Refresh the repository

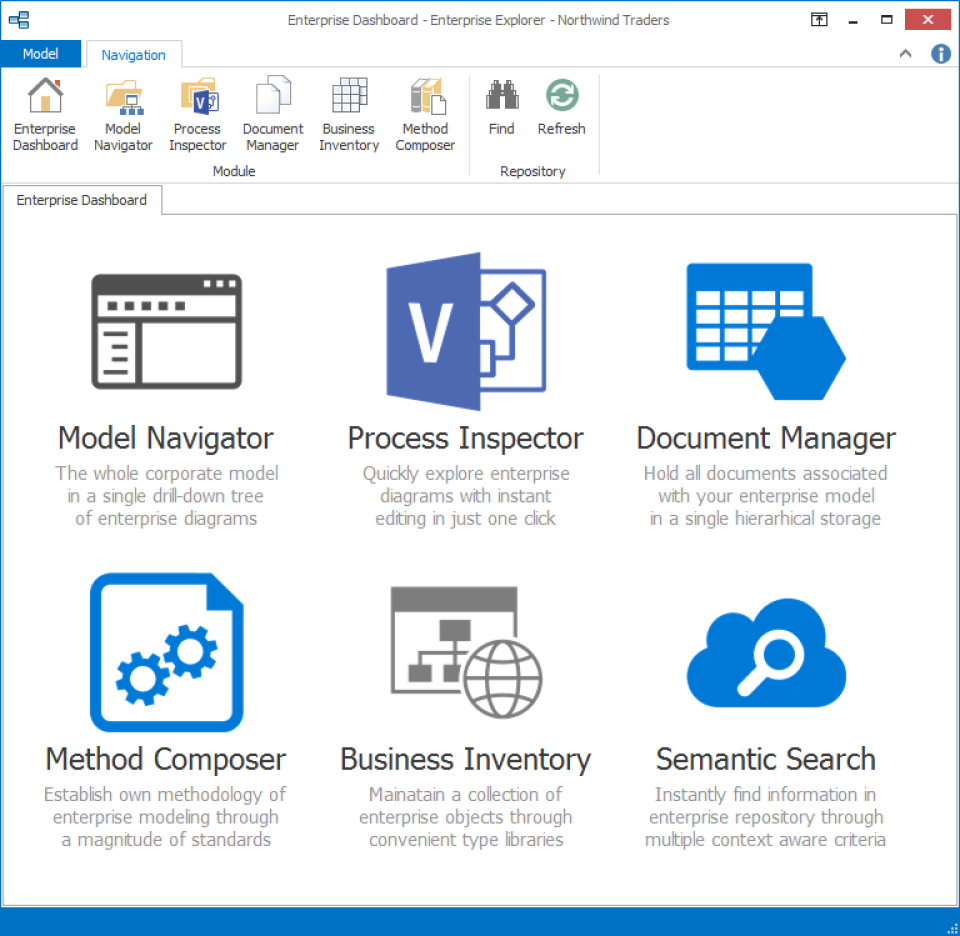coord(561,110)
